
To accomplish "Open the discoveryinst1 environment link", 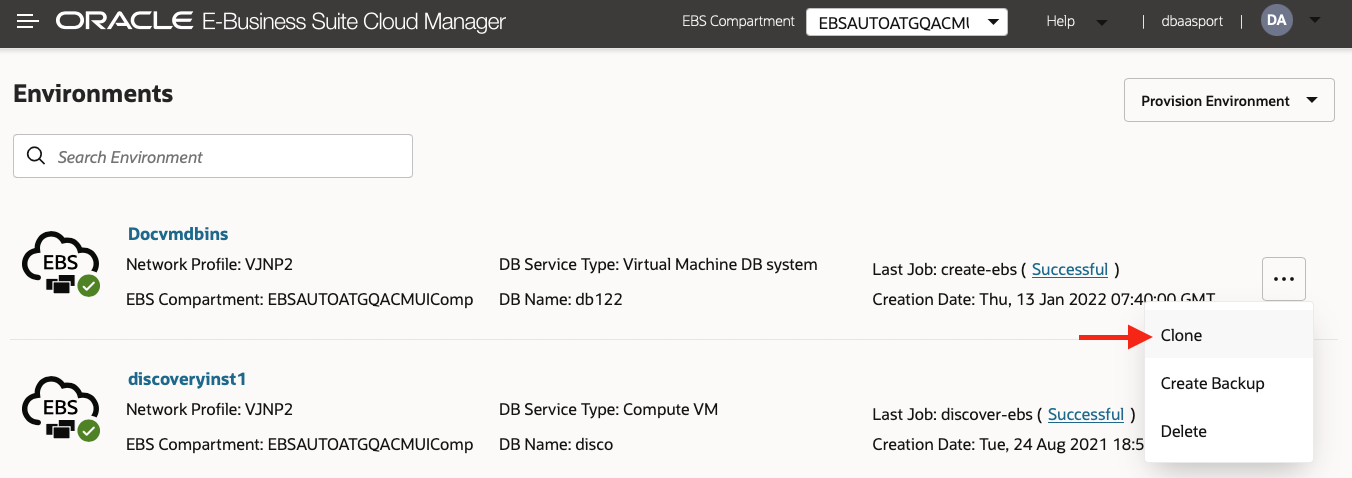I will [187, 379].
